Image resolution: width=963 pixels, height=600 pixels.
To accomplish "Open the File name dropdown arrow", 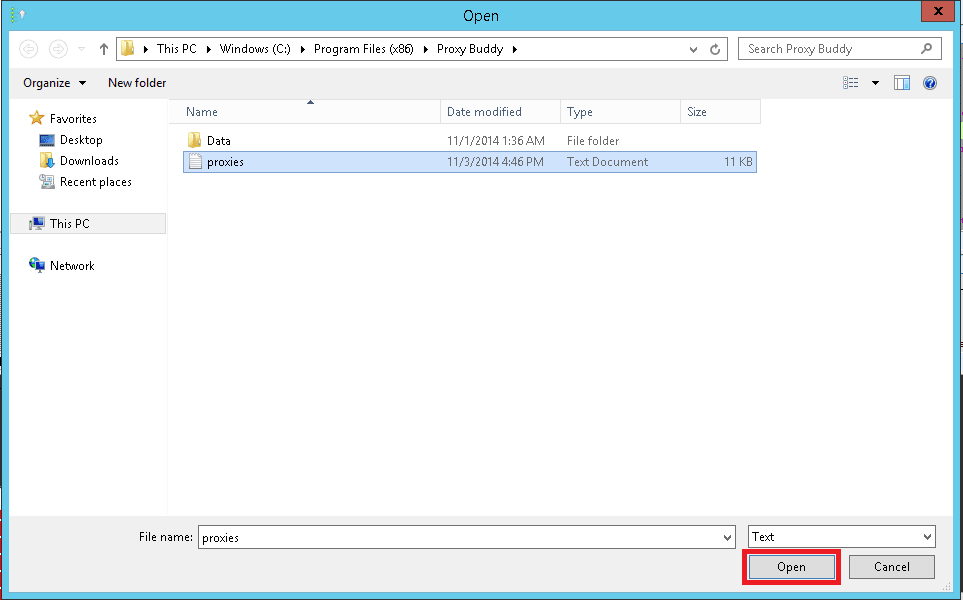I will click(x=728, y=537).
